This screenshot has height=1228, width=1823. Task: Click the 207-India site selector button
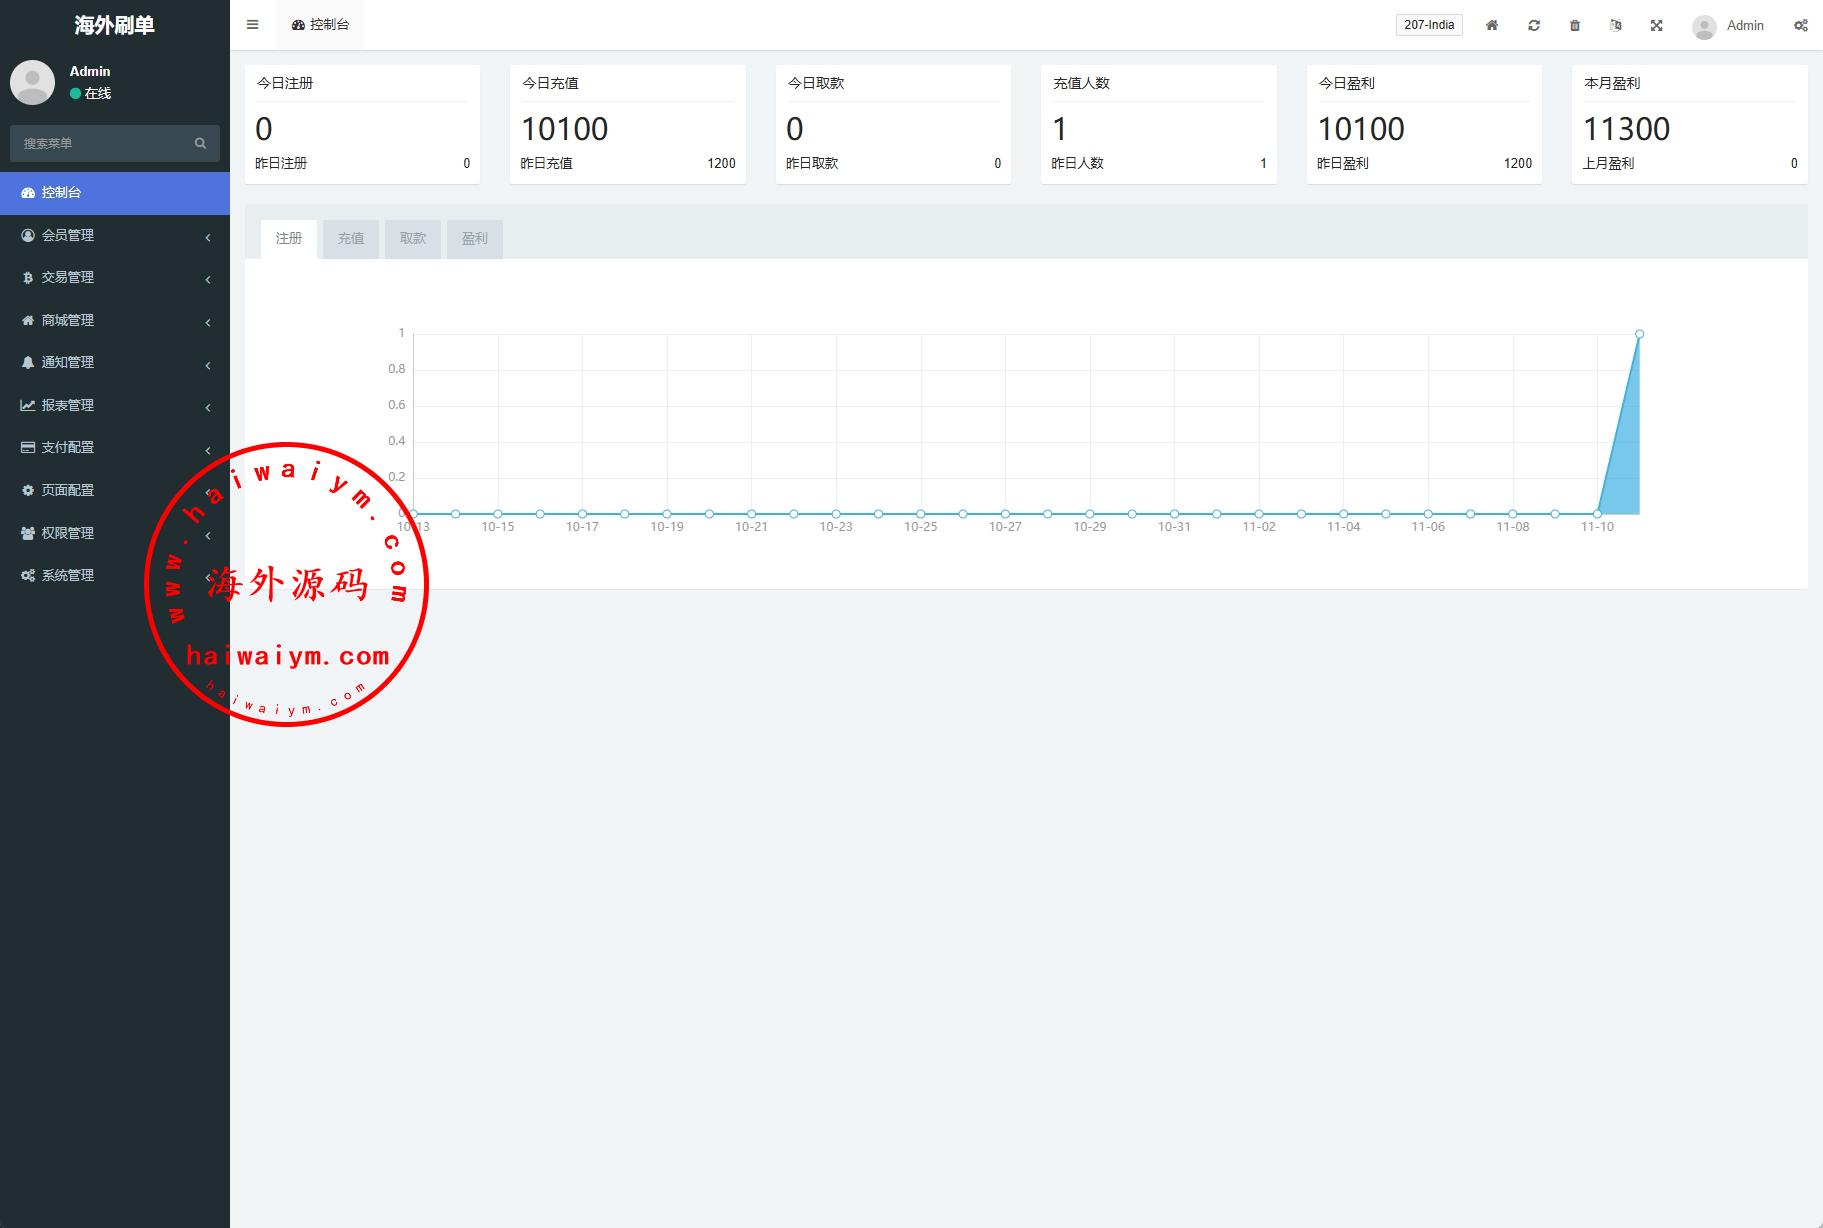pyautogui.click(x=1428, y=25)
